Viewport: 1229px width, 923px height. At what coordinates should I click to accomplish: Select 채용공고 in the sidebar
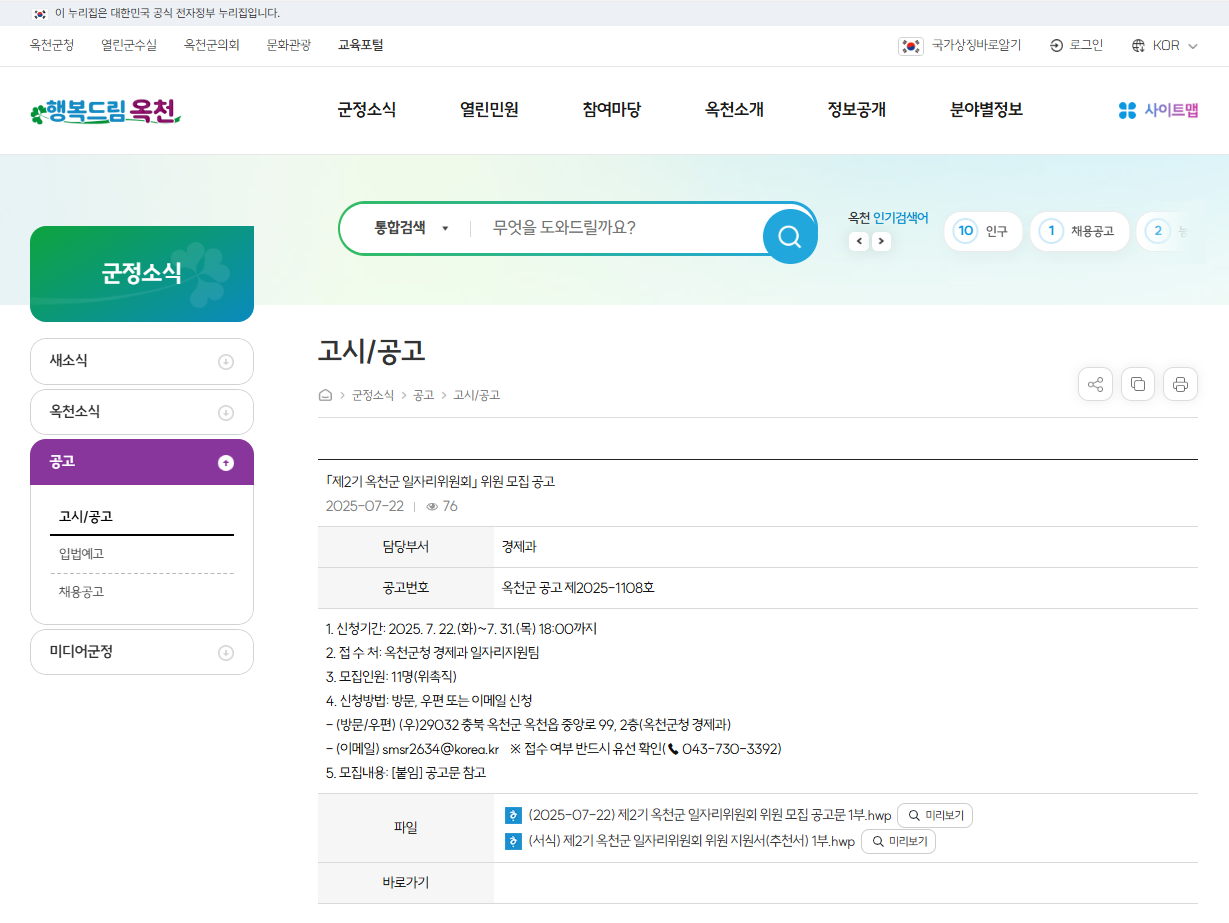81,592
